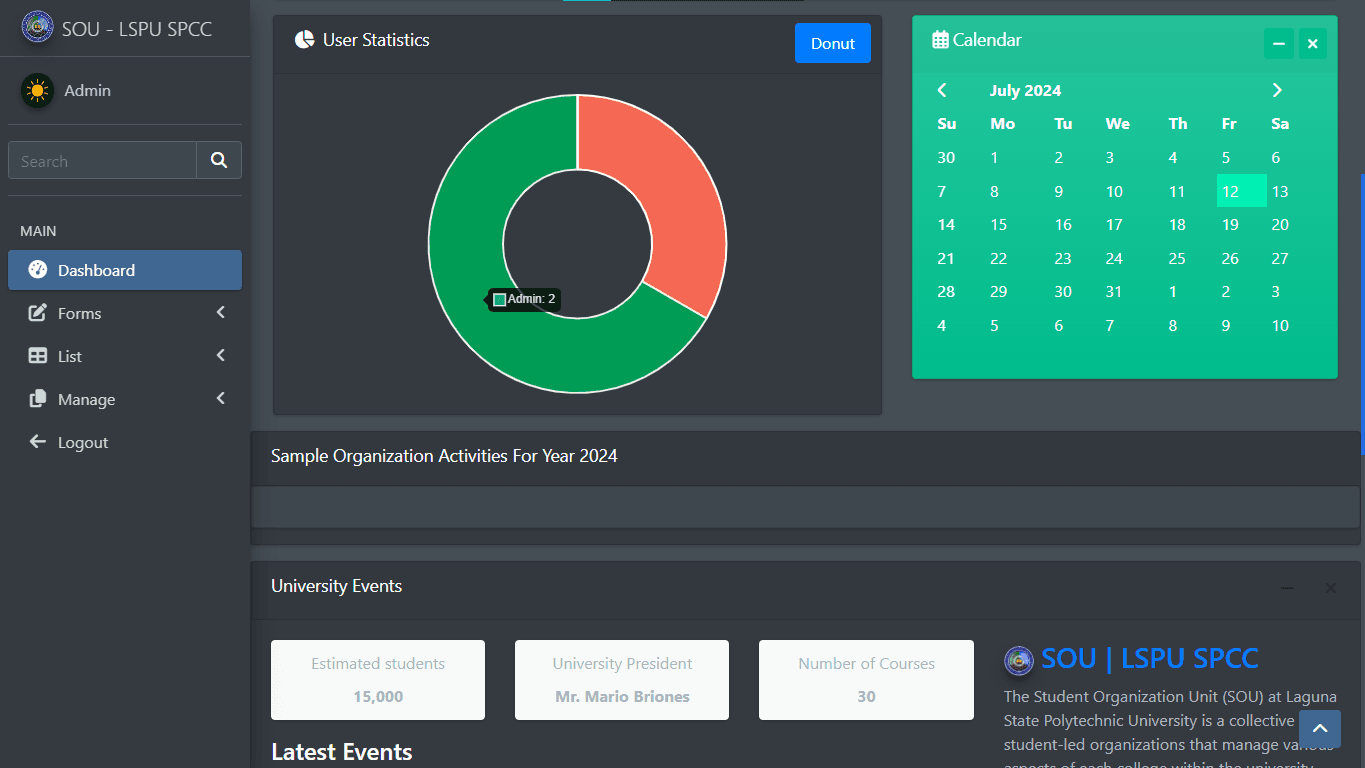Collapse the Calendar card with minus button

[1279, 44]
